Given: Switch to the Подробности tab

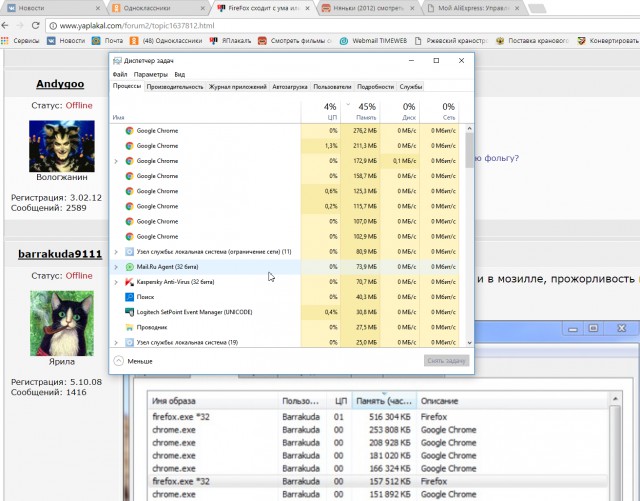Looking at the screenshot, I should click(376, 87).
